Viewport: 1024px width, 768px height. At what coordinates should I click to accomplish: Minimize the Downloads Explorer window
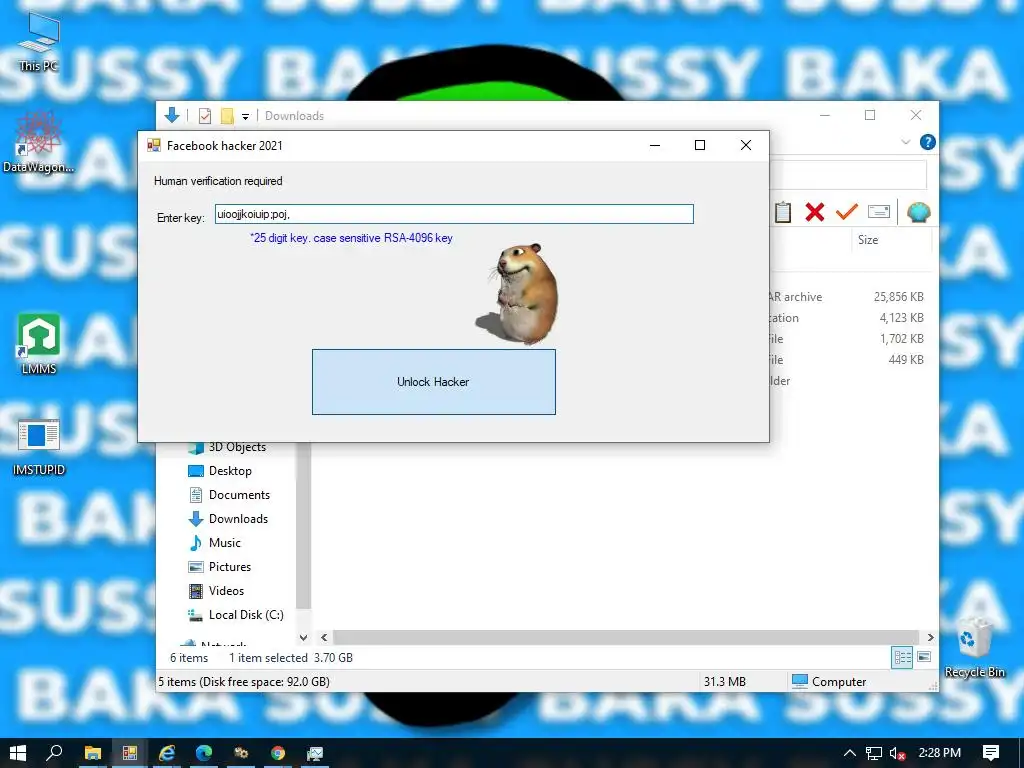(825, 116)
